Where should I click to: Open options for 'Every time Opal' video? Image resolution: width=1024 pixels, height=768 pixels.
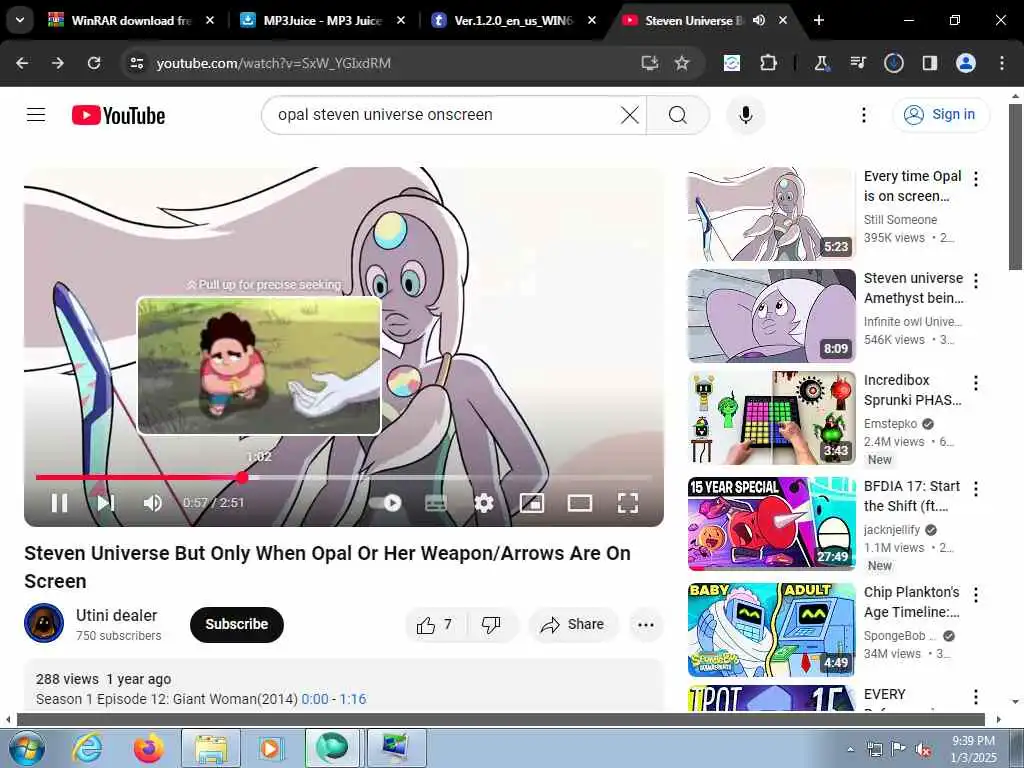tap(976, 179)
